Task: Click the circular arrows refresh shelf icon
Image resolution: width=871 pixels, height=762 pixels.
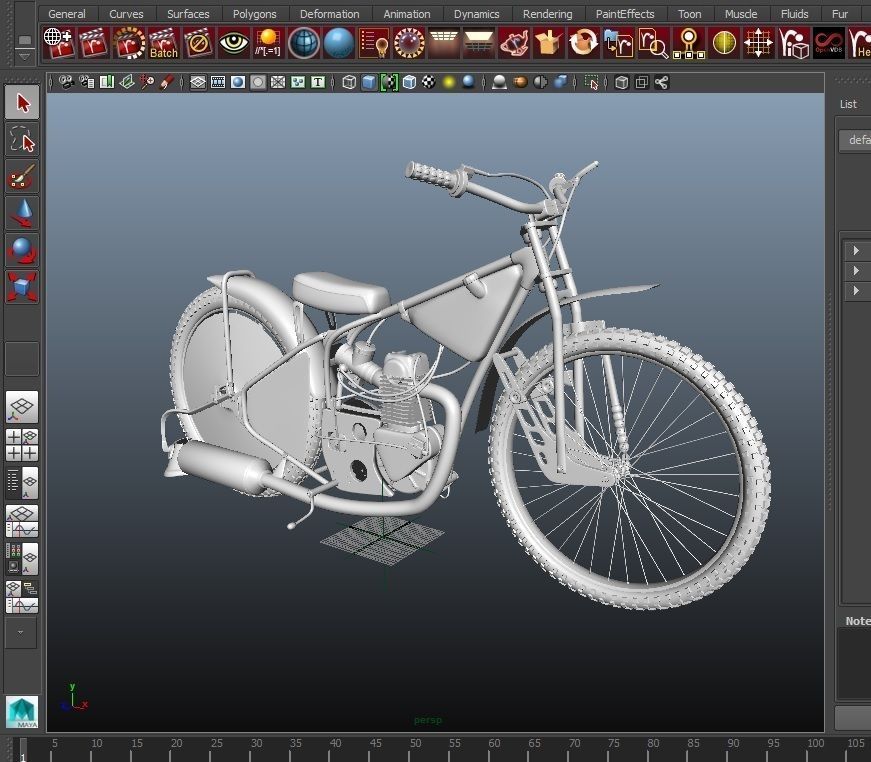Action: pos(584,43)
